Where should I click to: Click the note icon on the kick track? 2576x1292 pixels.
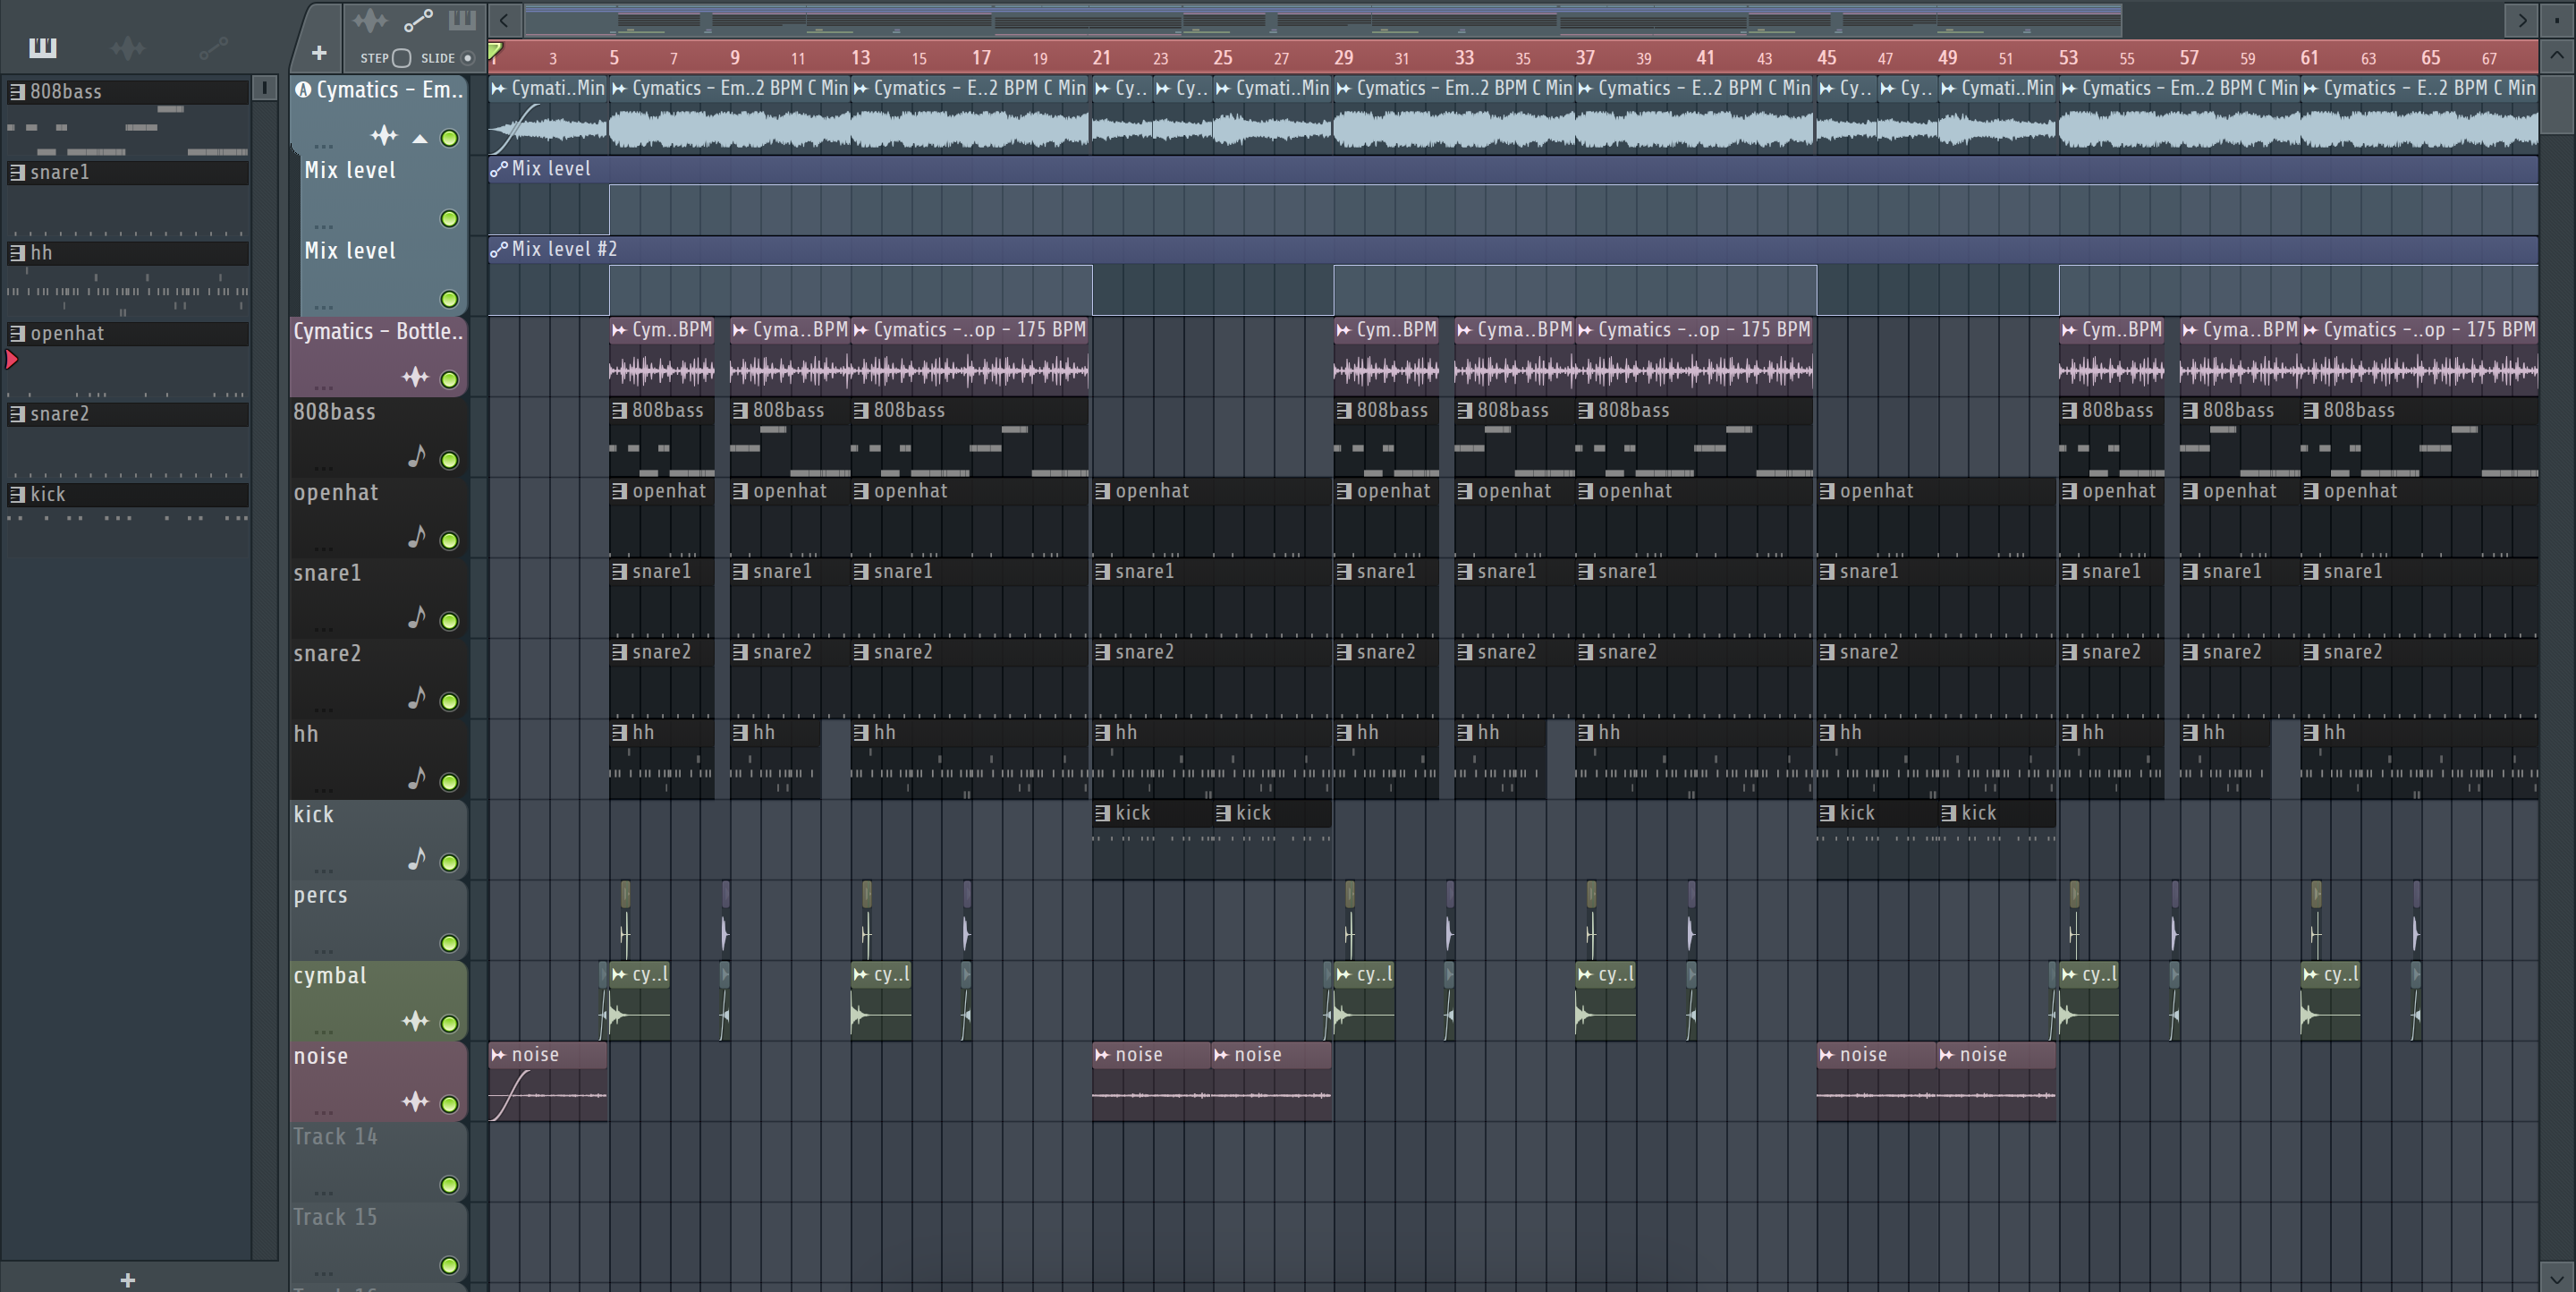[x=417, y=859]
